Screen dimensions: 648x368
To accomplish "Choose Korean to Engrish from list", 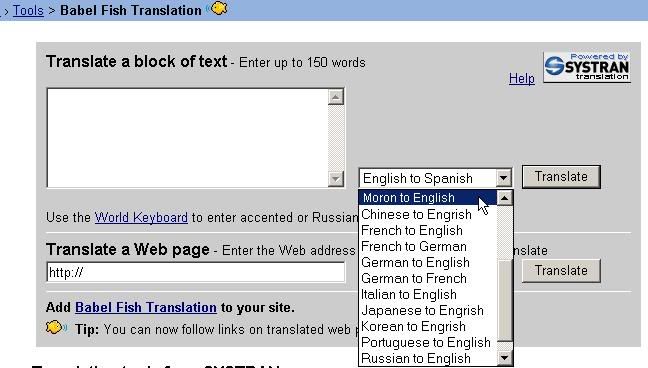I will [428, 327].
